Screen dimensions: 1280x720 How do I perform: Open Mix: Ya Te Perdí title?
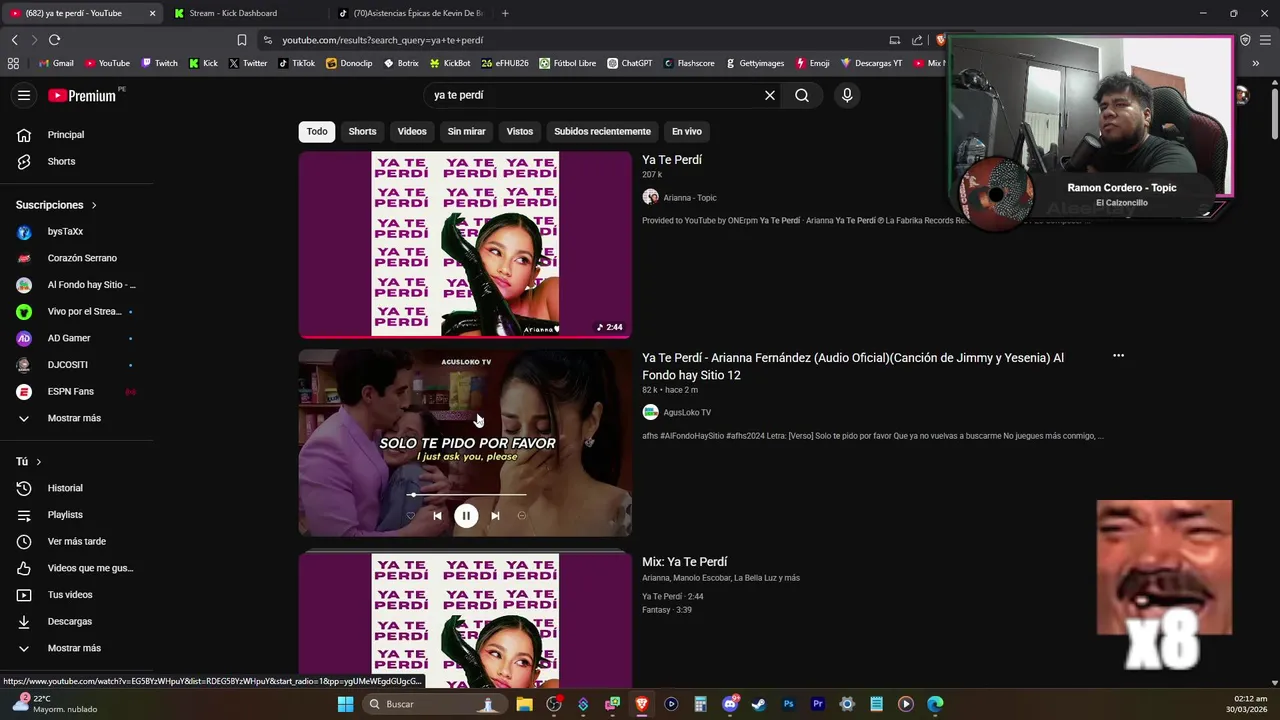[684, 562]
